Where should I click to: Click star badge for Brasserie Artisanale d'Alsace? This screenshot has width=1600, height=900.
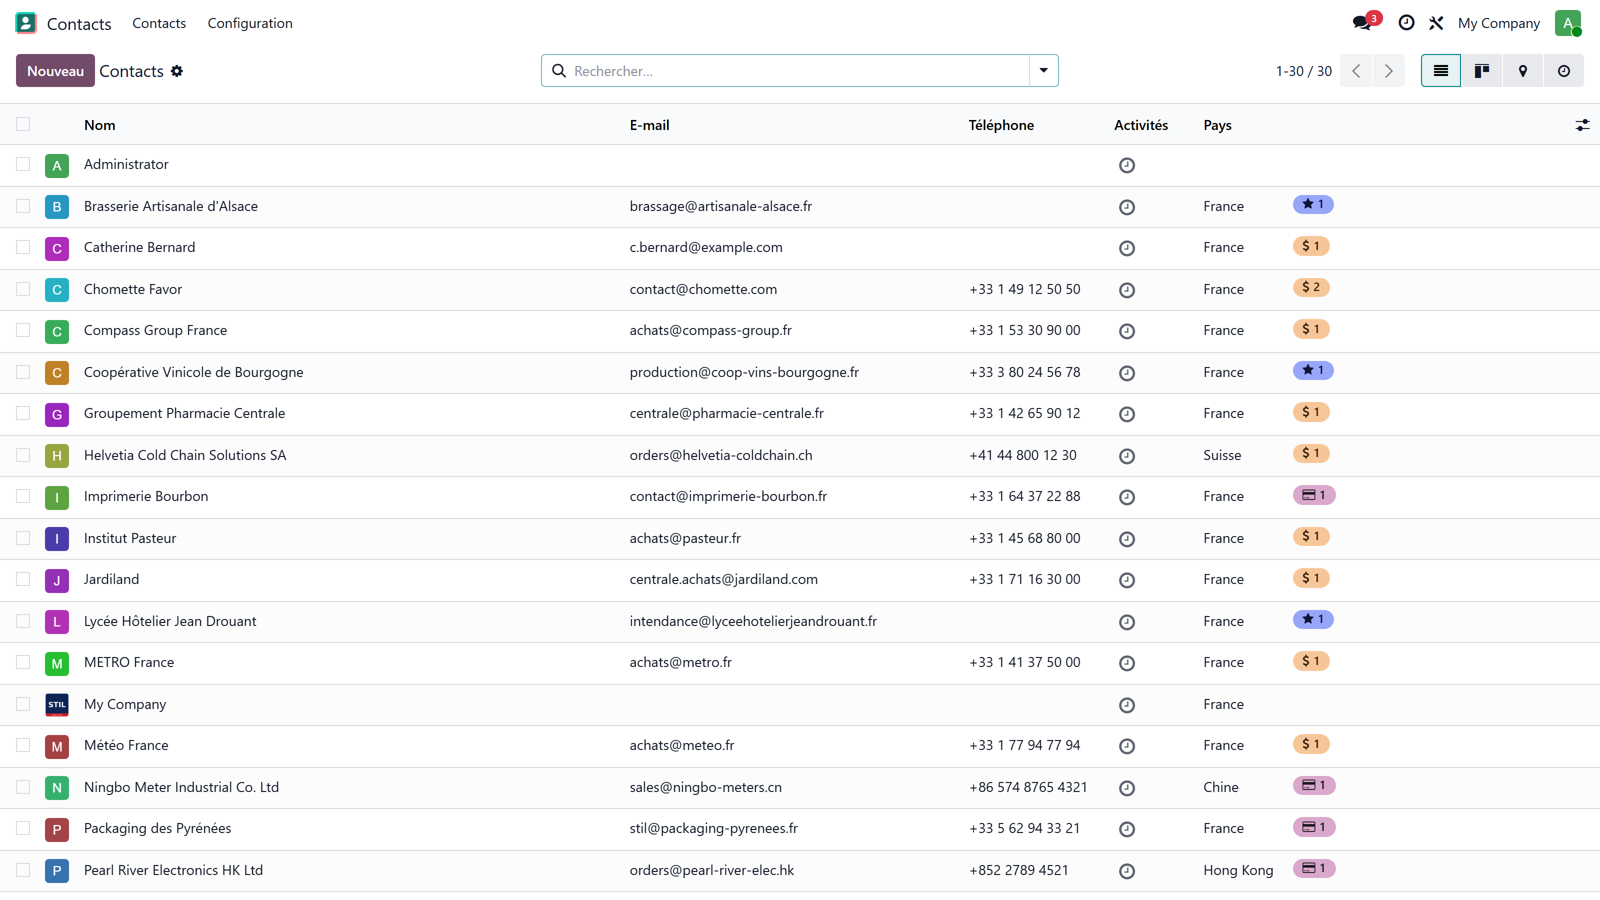[1313, 204]
